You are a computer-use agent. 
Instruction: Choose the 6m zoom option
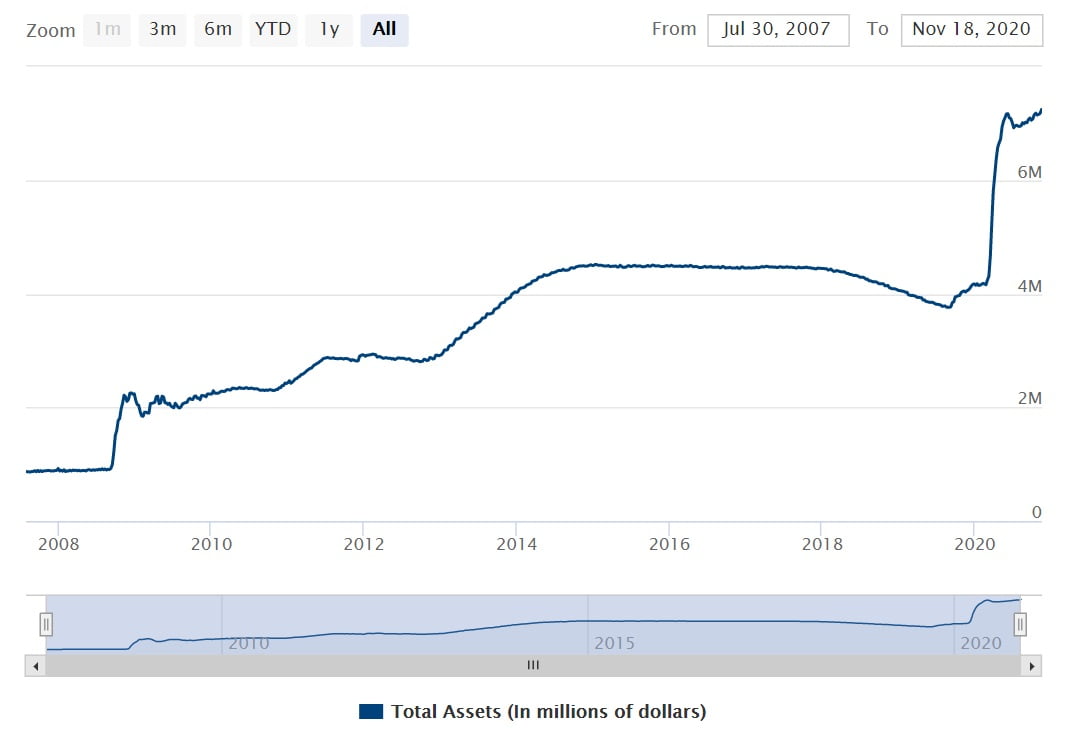[x=218, y=29]
